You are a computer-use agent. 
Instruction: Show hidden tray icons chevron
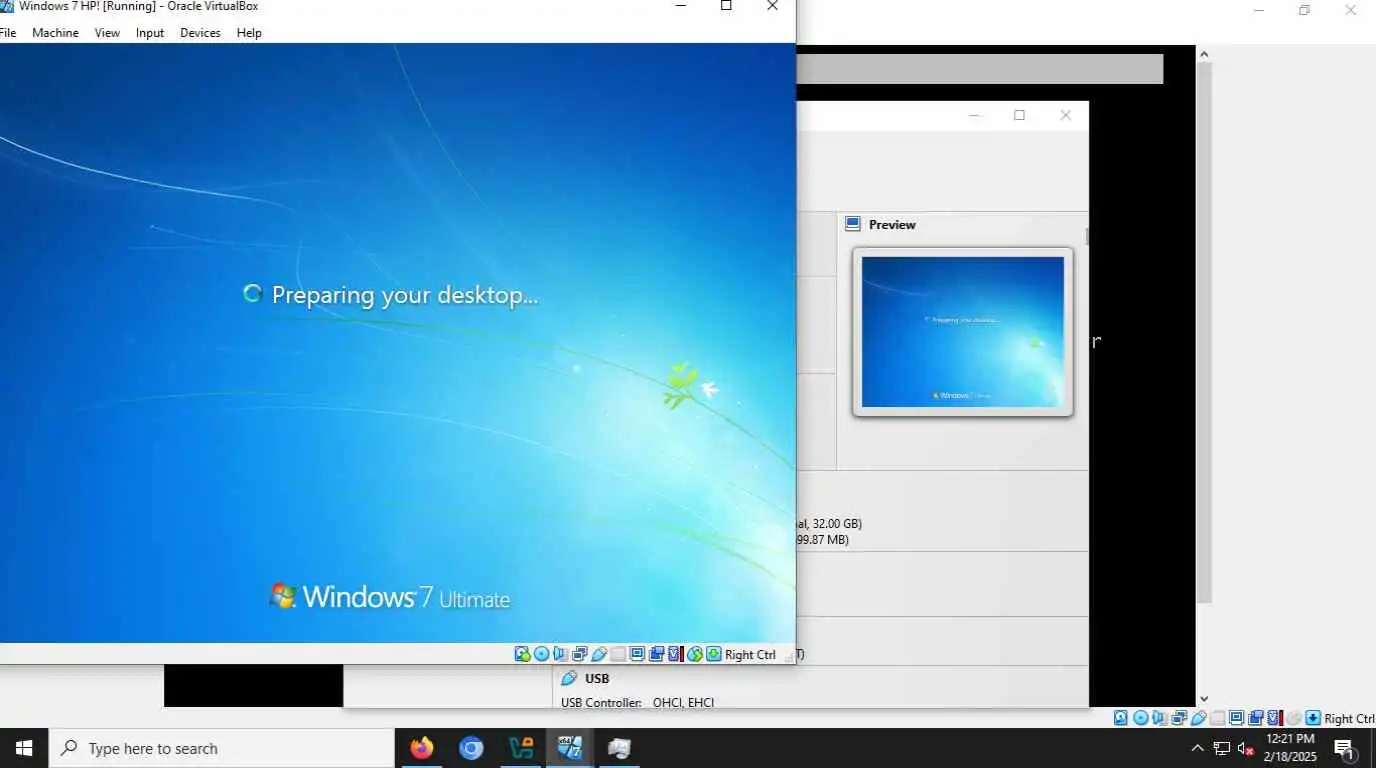1197,748
